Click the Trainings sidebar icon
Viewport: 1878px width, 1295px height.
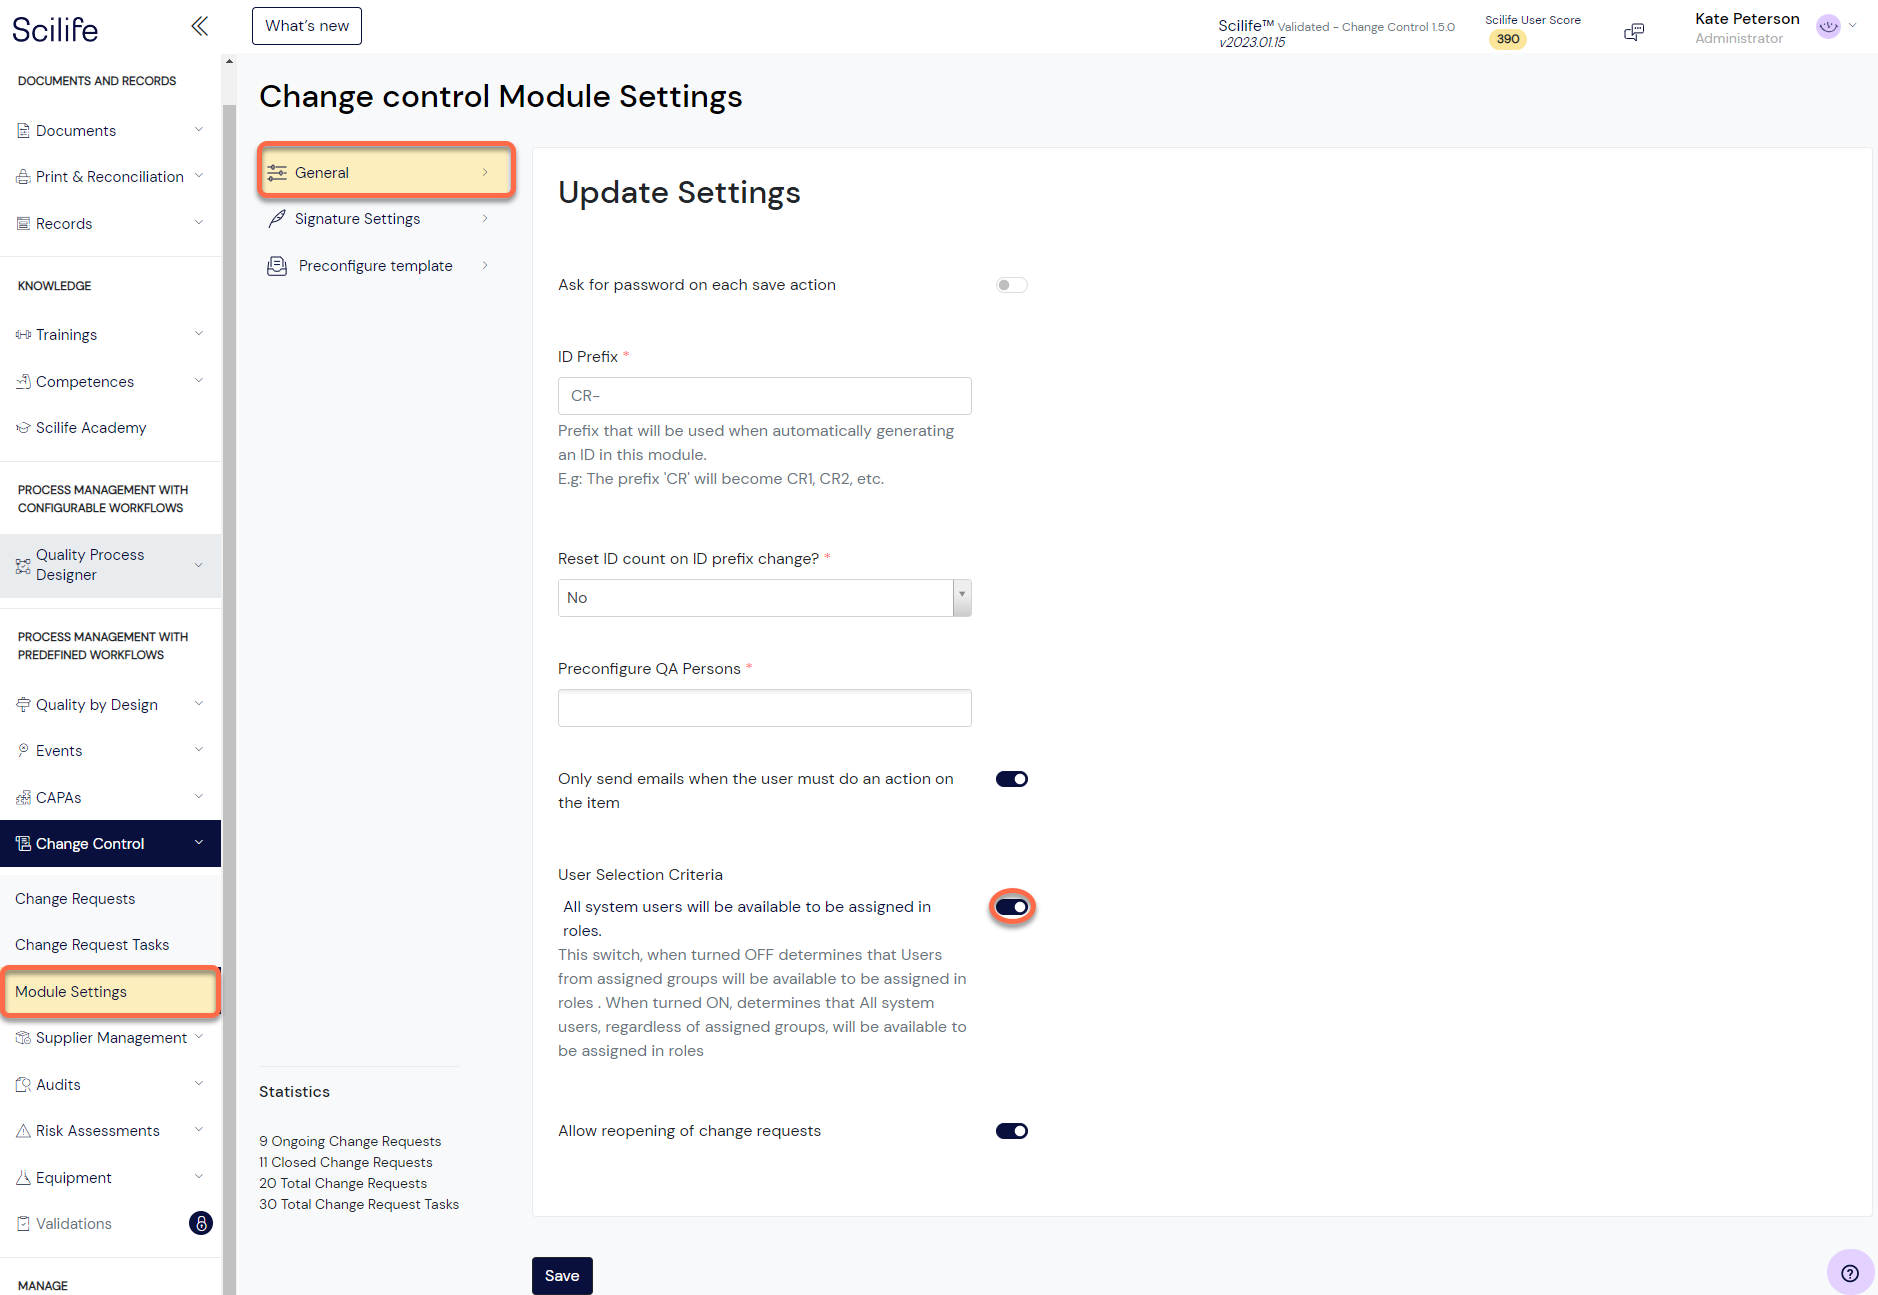[x=23, y=335]
